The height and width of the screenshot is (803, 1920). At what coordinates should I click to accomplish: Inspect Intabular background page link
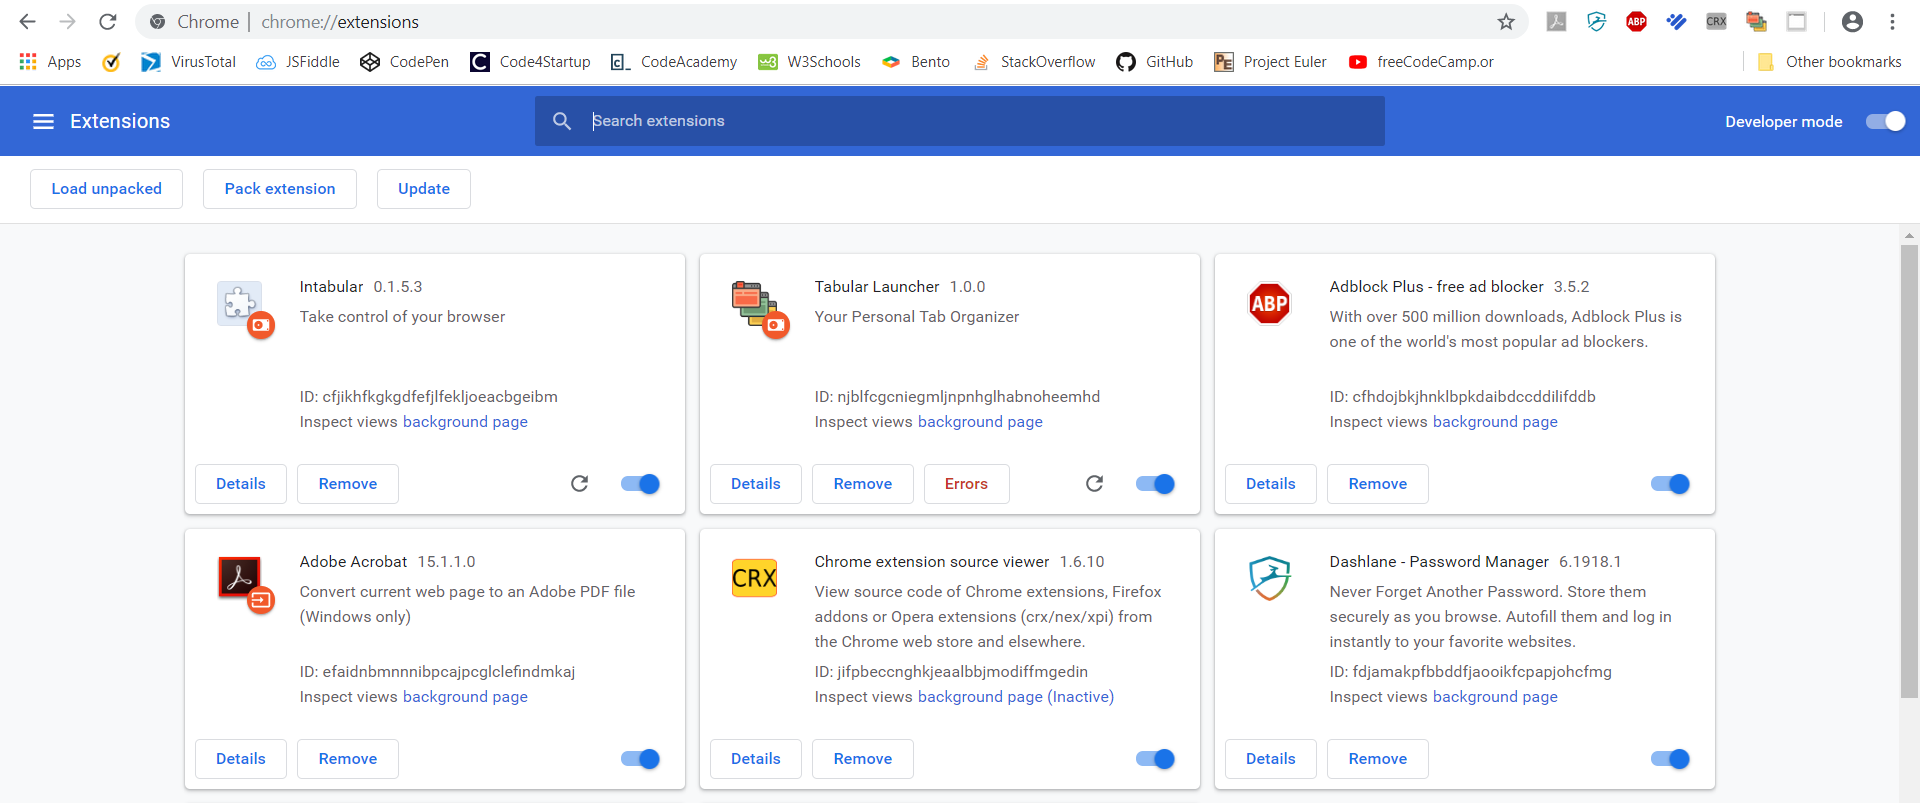465,422
